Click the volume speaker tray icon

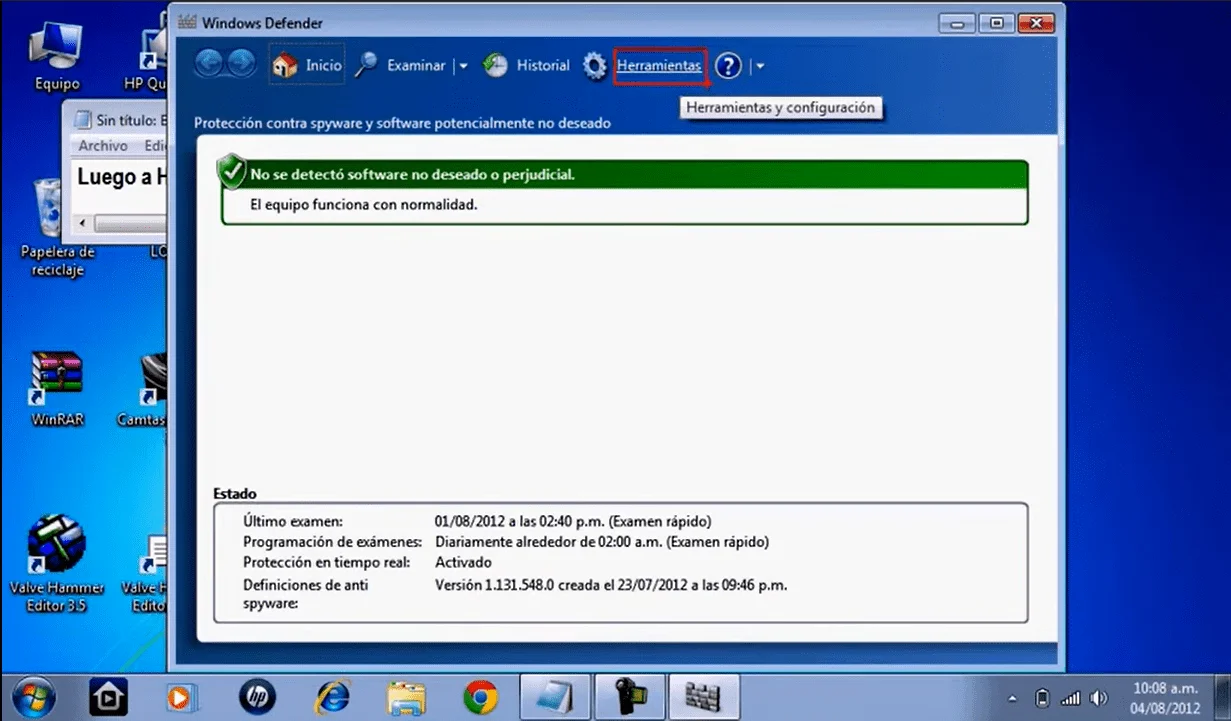coord(1099,697)
